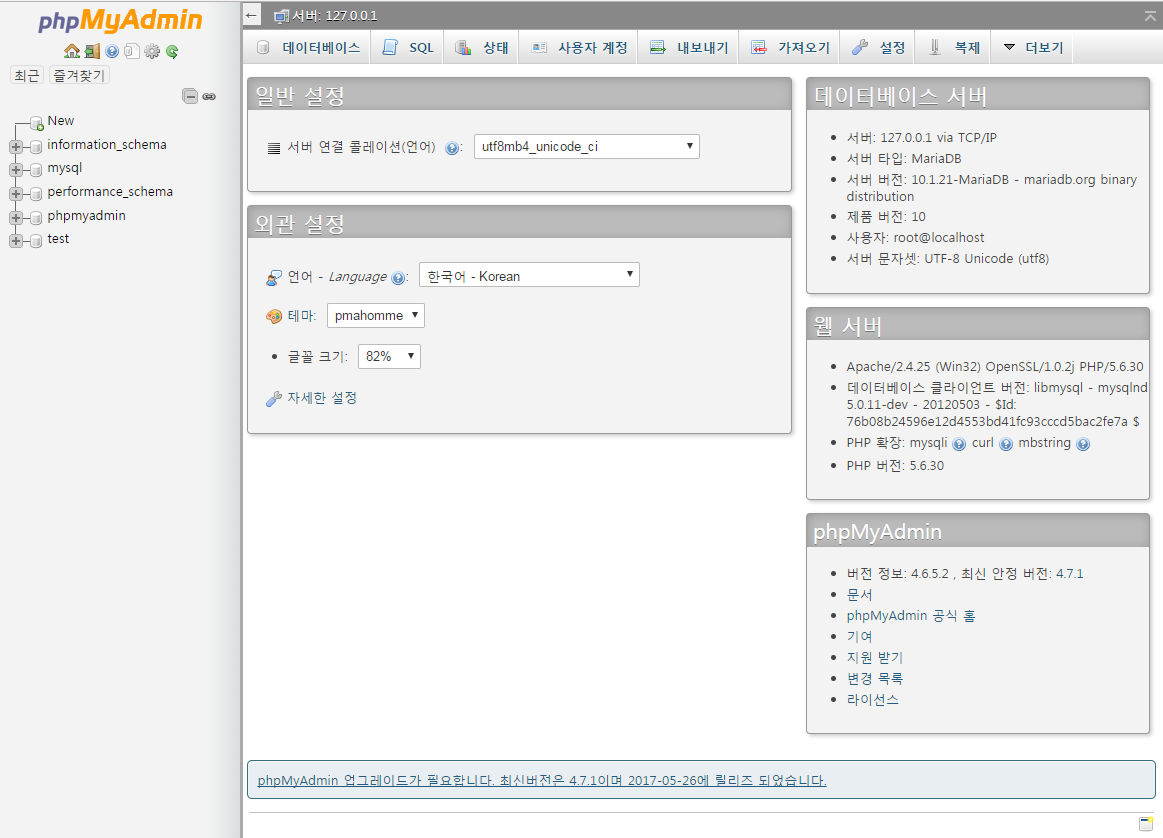Click the help icon after mbstring
Image resolution: width=1163 pixels, height=838 pixels.
coord(1083,444)
